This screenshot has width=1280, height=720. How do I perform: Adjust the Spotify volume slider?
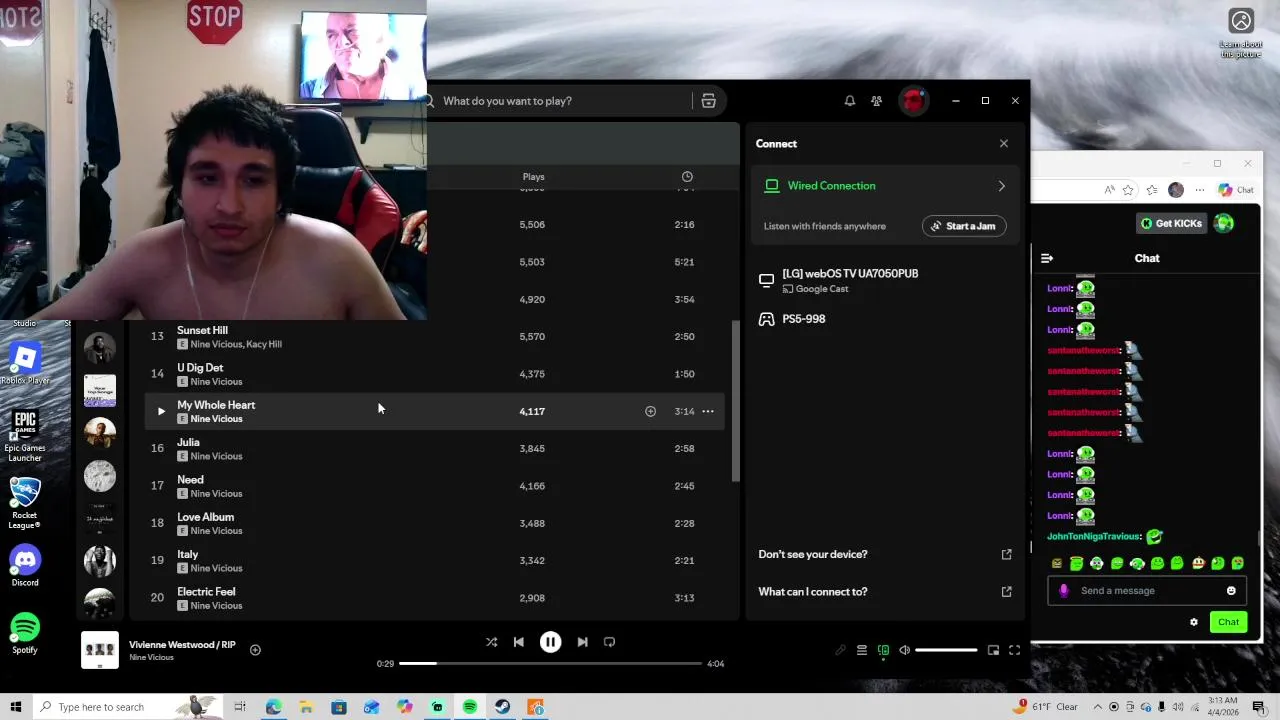946,650
